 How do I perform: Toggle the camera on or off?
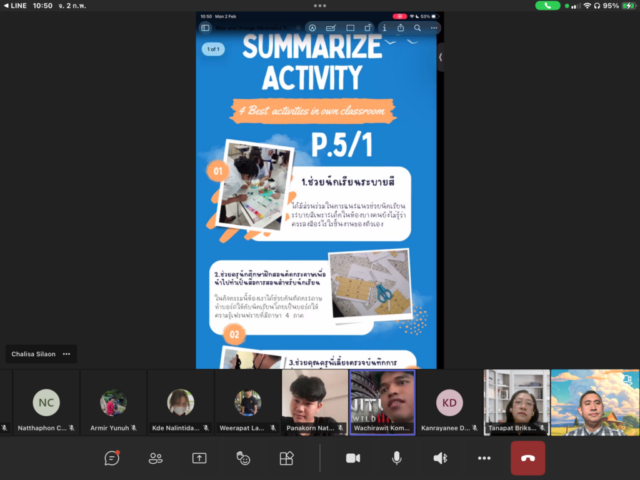pos(352,458)
